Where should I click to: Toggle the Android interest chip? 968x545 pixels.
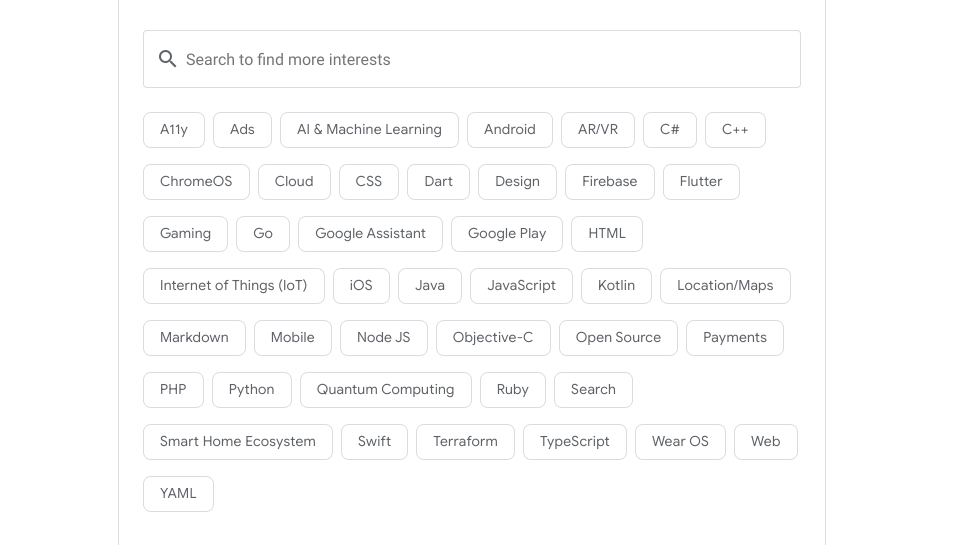click(509, 130)
